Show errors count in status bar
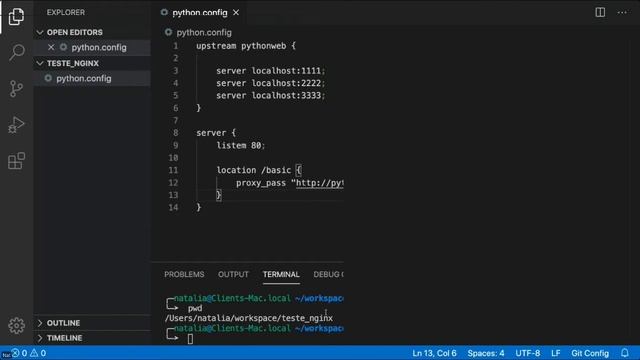Viewport: 640px width, 360px height. [x=20, y=353]
